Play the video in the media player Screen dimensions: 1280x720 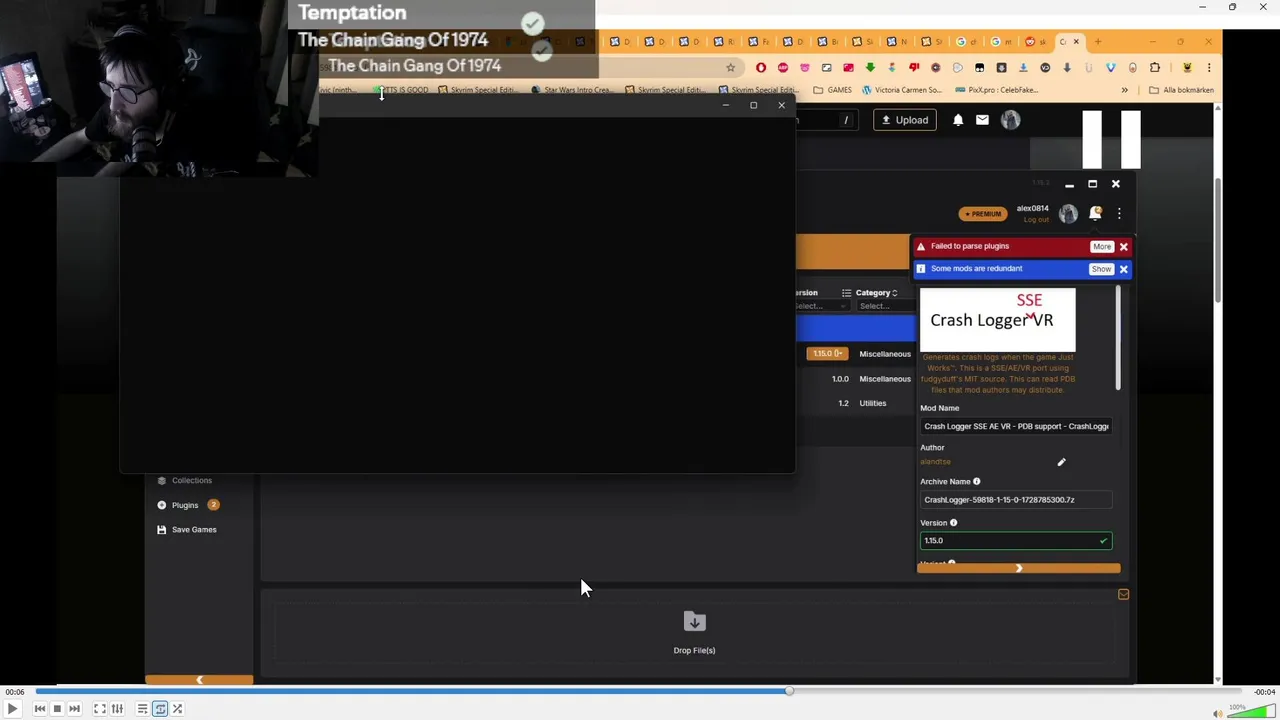[x=12, y=708]
